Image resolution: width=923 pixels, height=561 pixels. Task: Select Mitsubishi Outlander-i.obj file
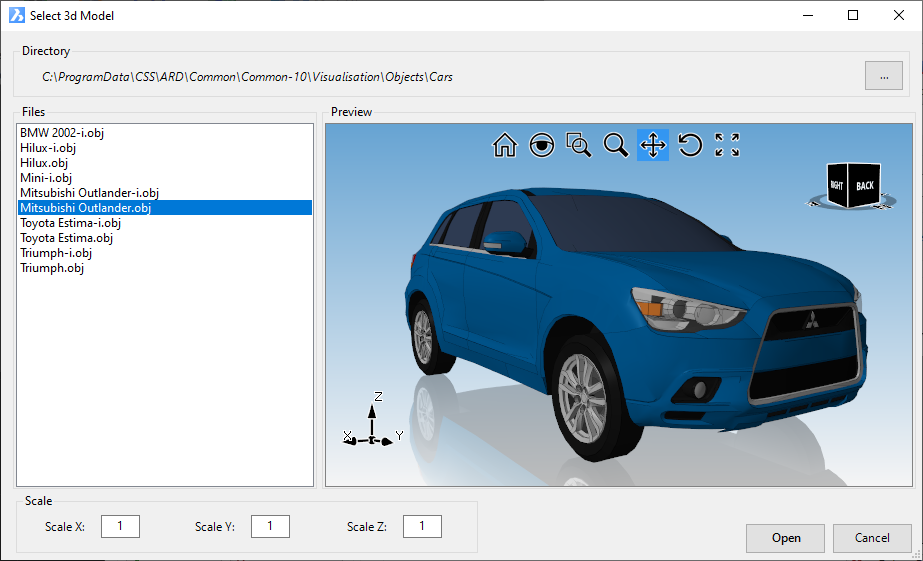[x=165, y=193]
